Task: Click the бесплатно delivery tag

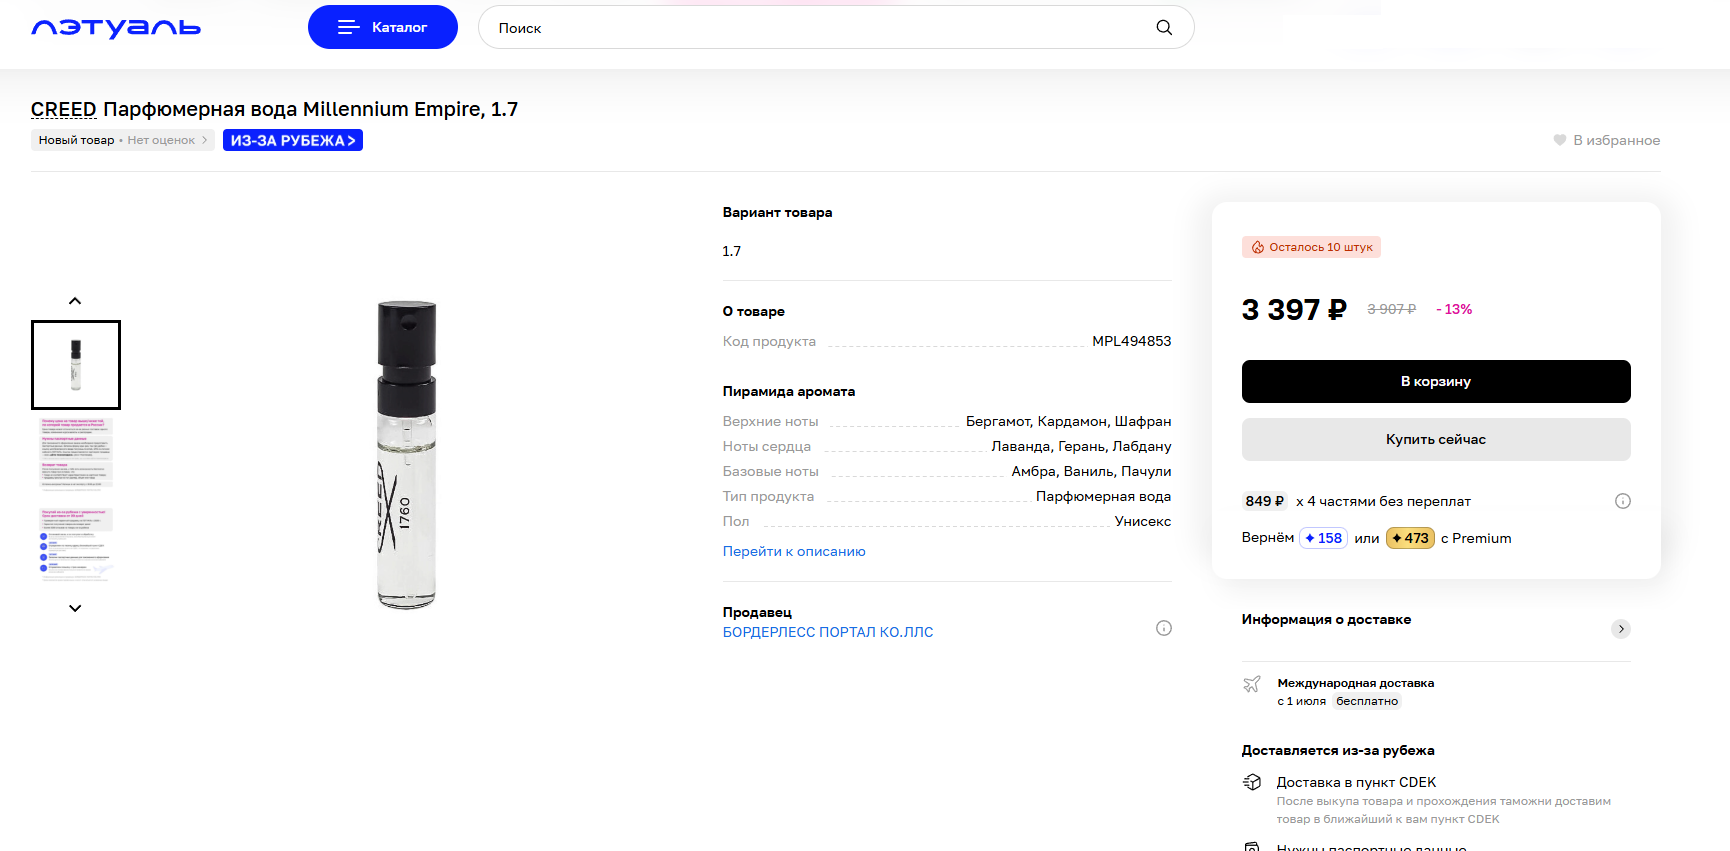Action: point(1367,701)
